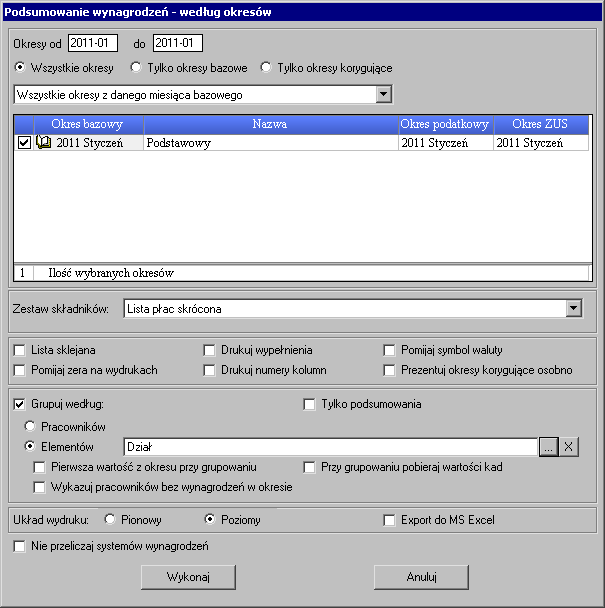The width and height of the screenshot is (605, 608).
Task: Clear Dział field with the X button
Action: (569, 447)
